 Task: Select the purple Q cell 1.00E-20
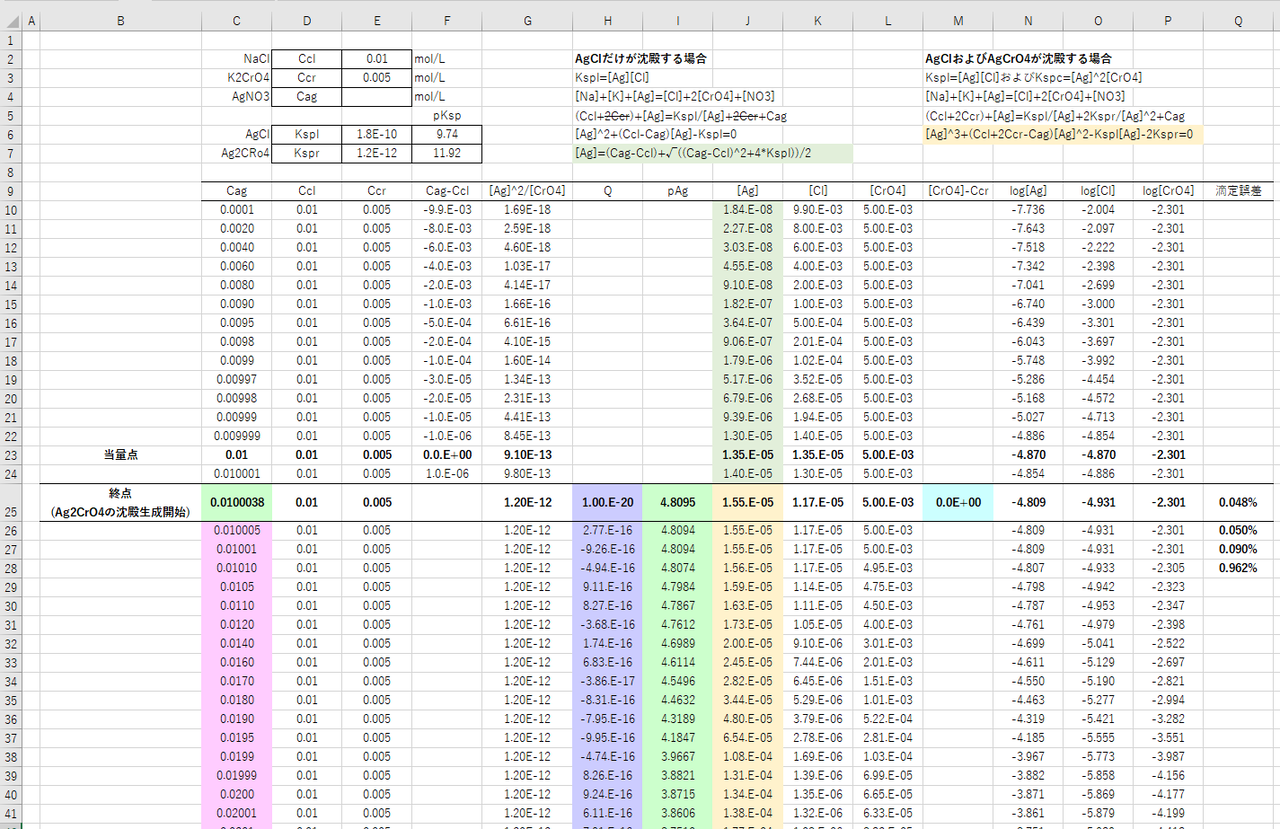[608, 502]
